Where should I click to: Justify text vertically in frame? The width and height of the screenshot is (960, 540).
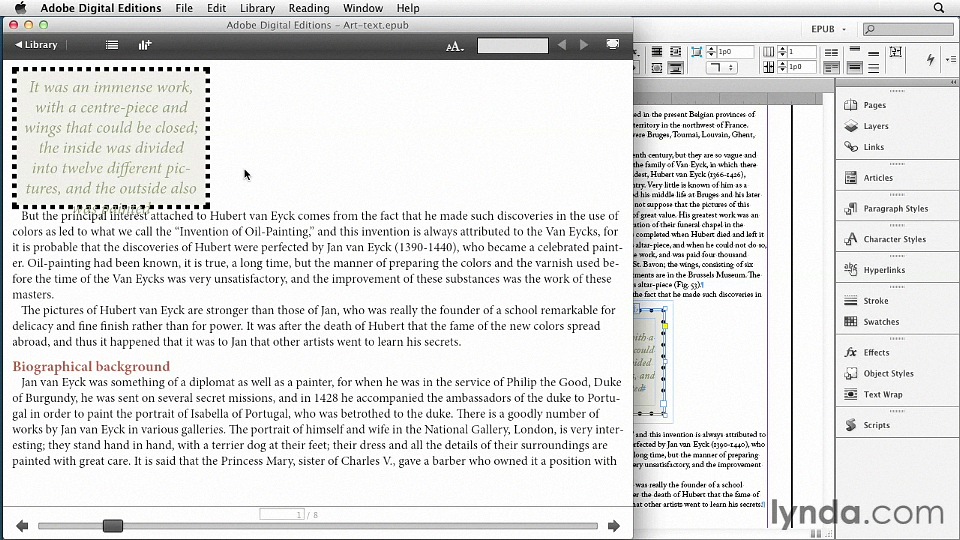[x=874, y=68]
